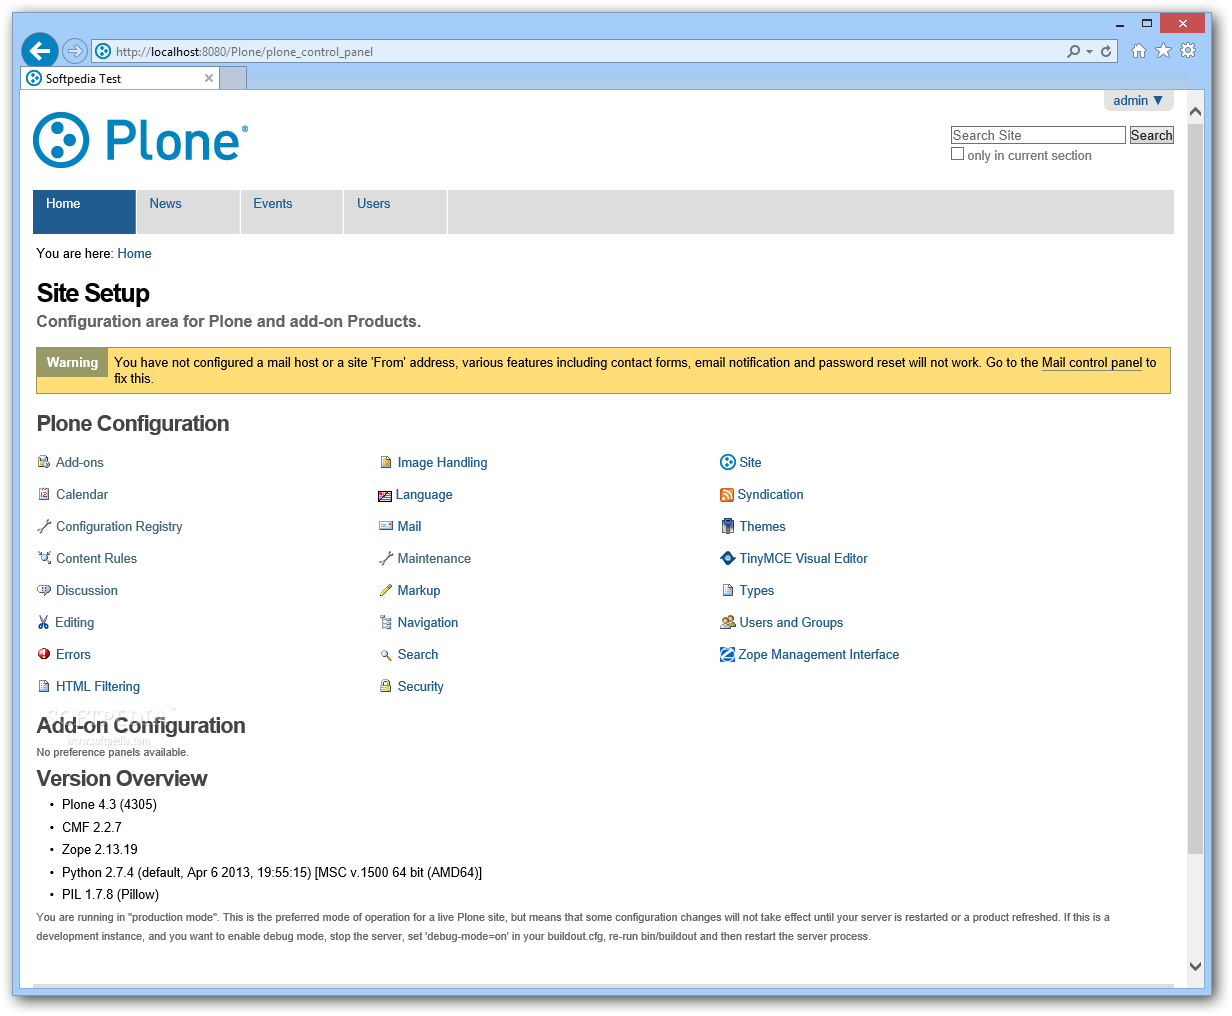This screenshot has width=1232, height=1016.
Task: Go back with the browser back arrow
Action: coord(40,51)
